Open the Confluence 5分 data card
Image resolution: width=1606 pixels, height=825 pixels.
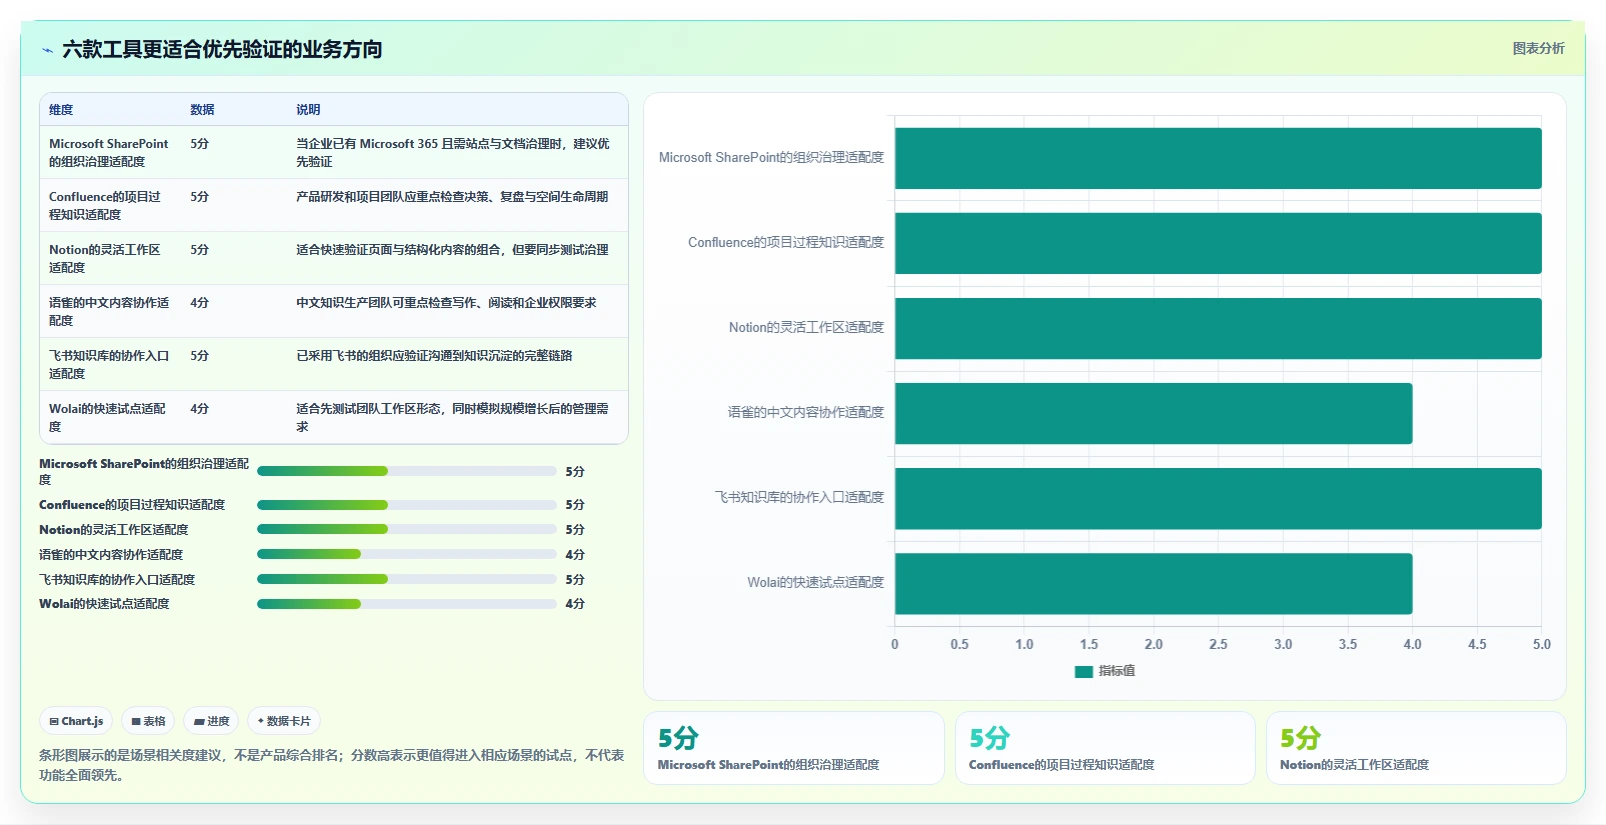1105,748
